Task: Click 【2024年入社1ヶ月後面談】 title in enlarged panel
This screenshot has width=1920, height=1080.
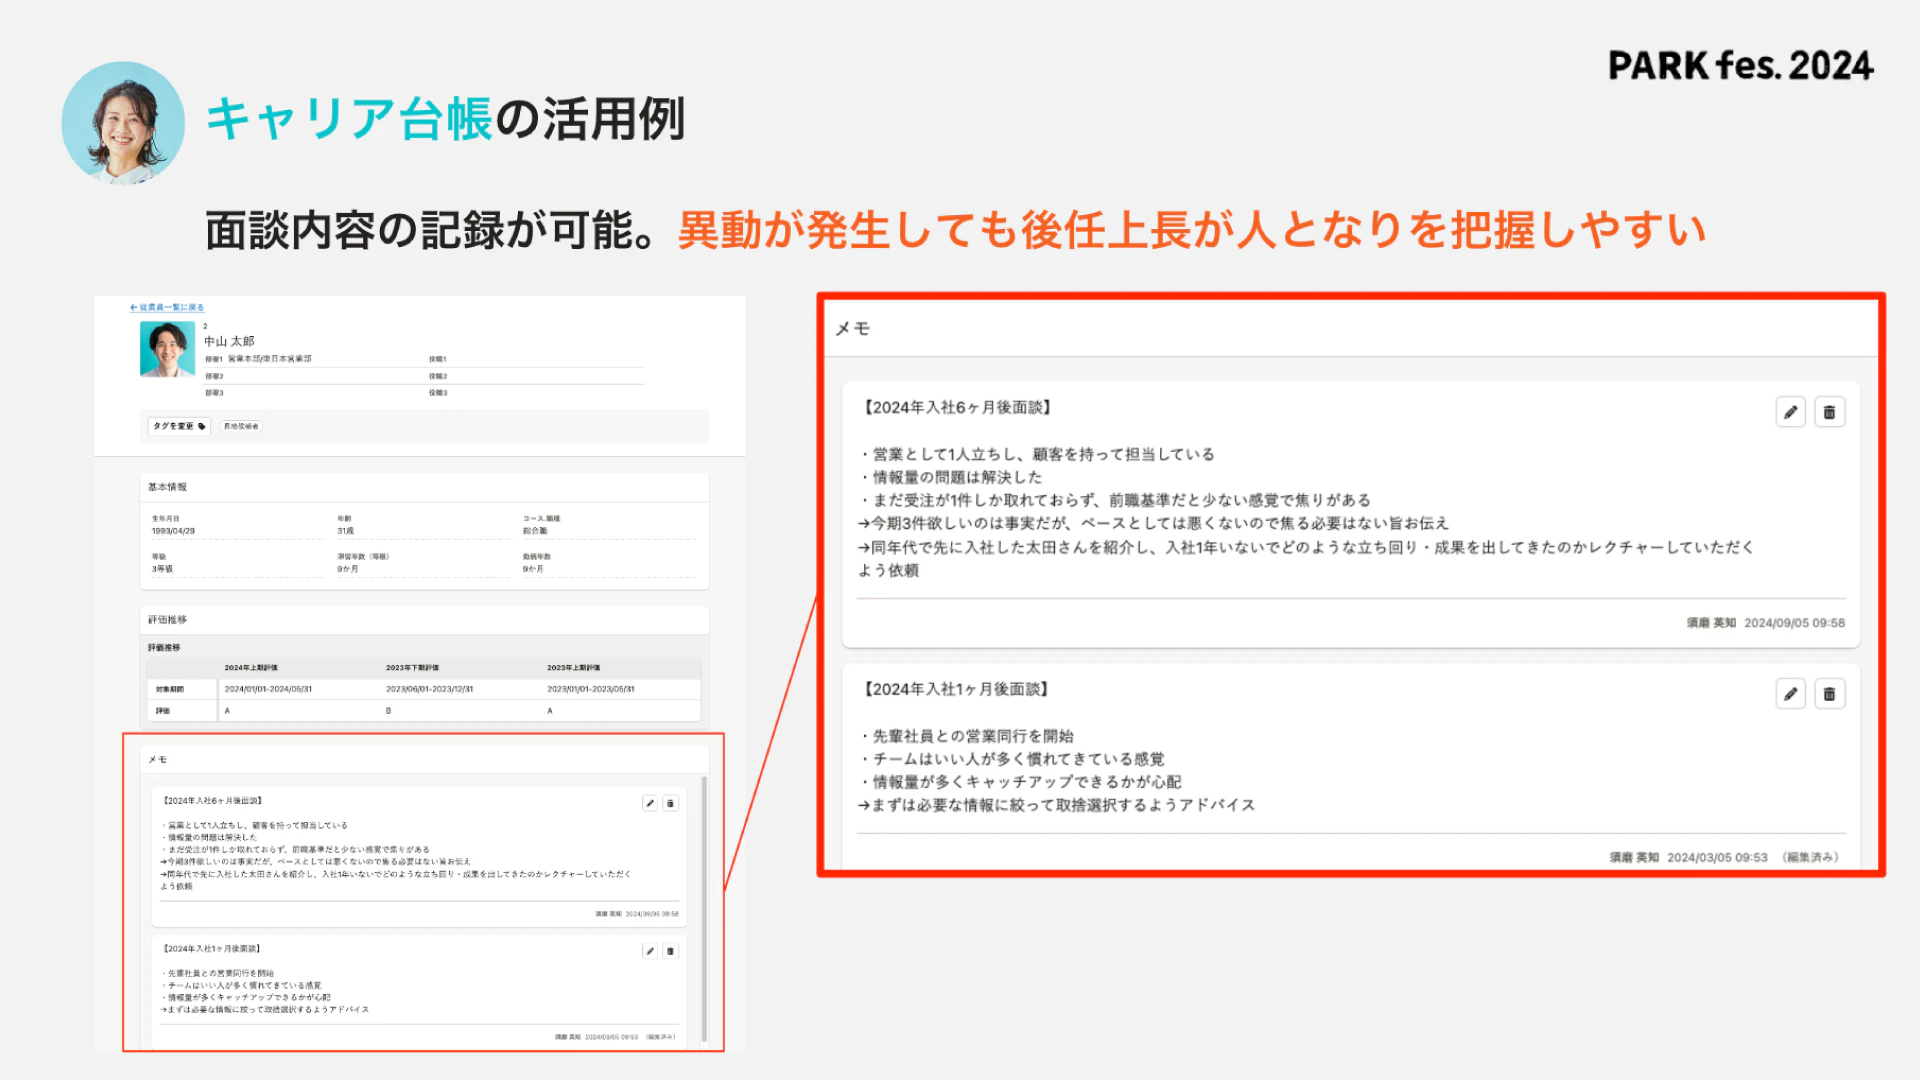Action: coord(956,689)
